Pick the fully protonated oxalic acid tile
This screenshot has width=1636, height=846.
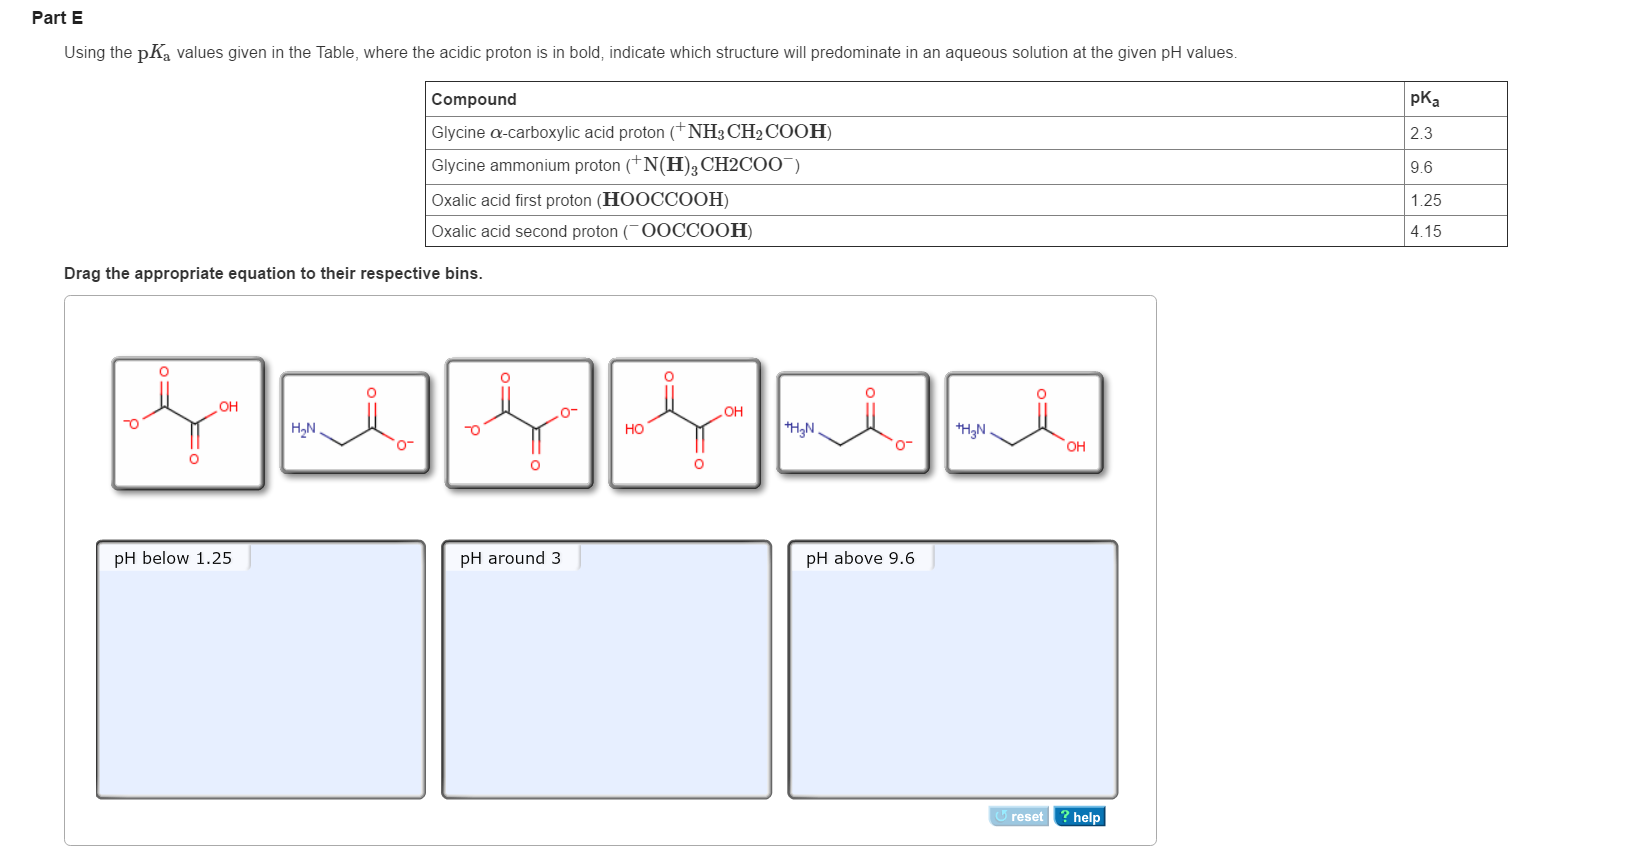[x=685, y=424]
